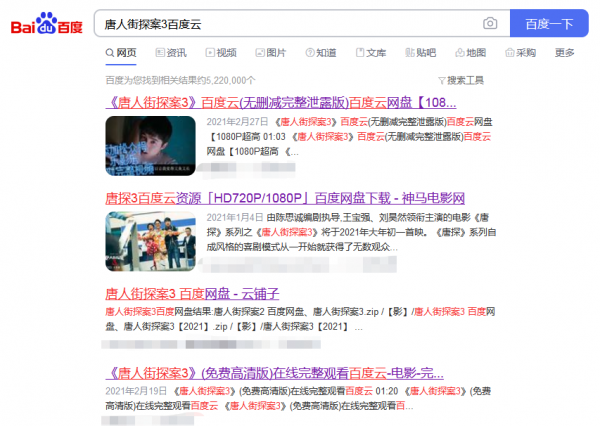Go to the 贴吧 tab
Image resolution: width=600 pixels, height=426 pixels.
[421, 52]
